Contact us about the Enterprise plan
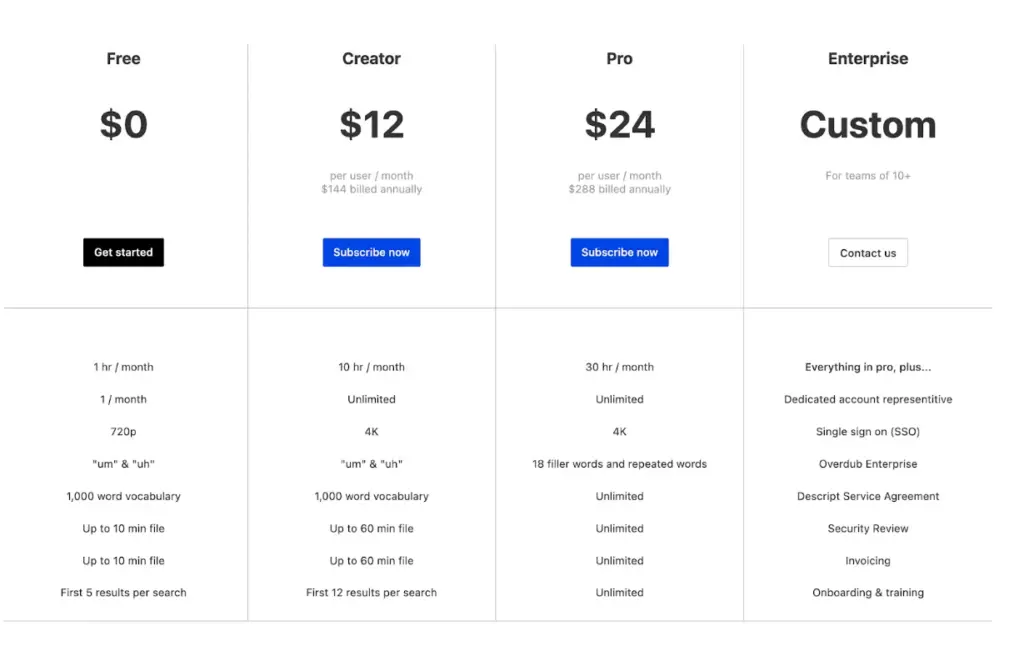 point(867,253)
